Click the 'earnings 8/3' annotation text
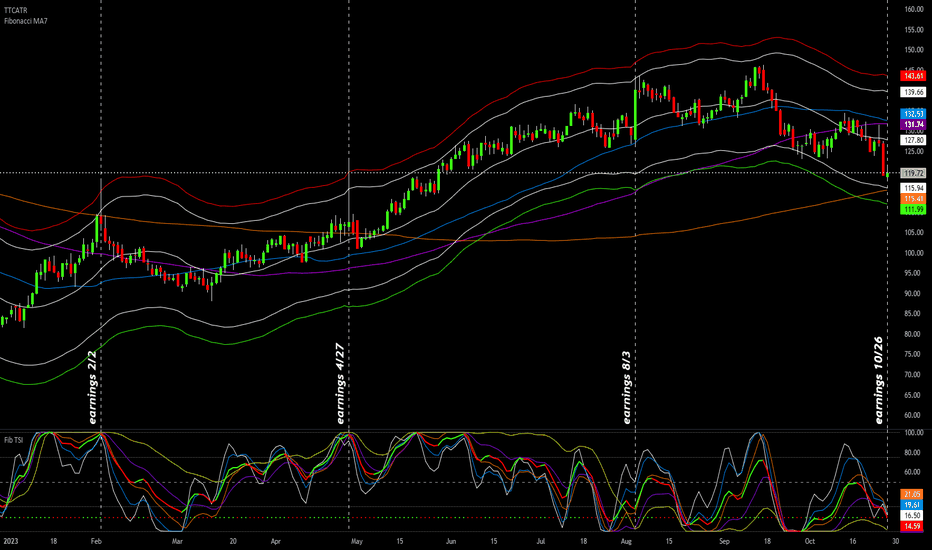Image resolution: width=932 pixels, height=550 pixels. (x=626, y=387)
